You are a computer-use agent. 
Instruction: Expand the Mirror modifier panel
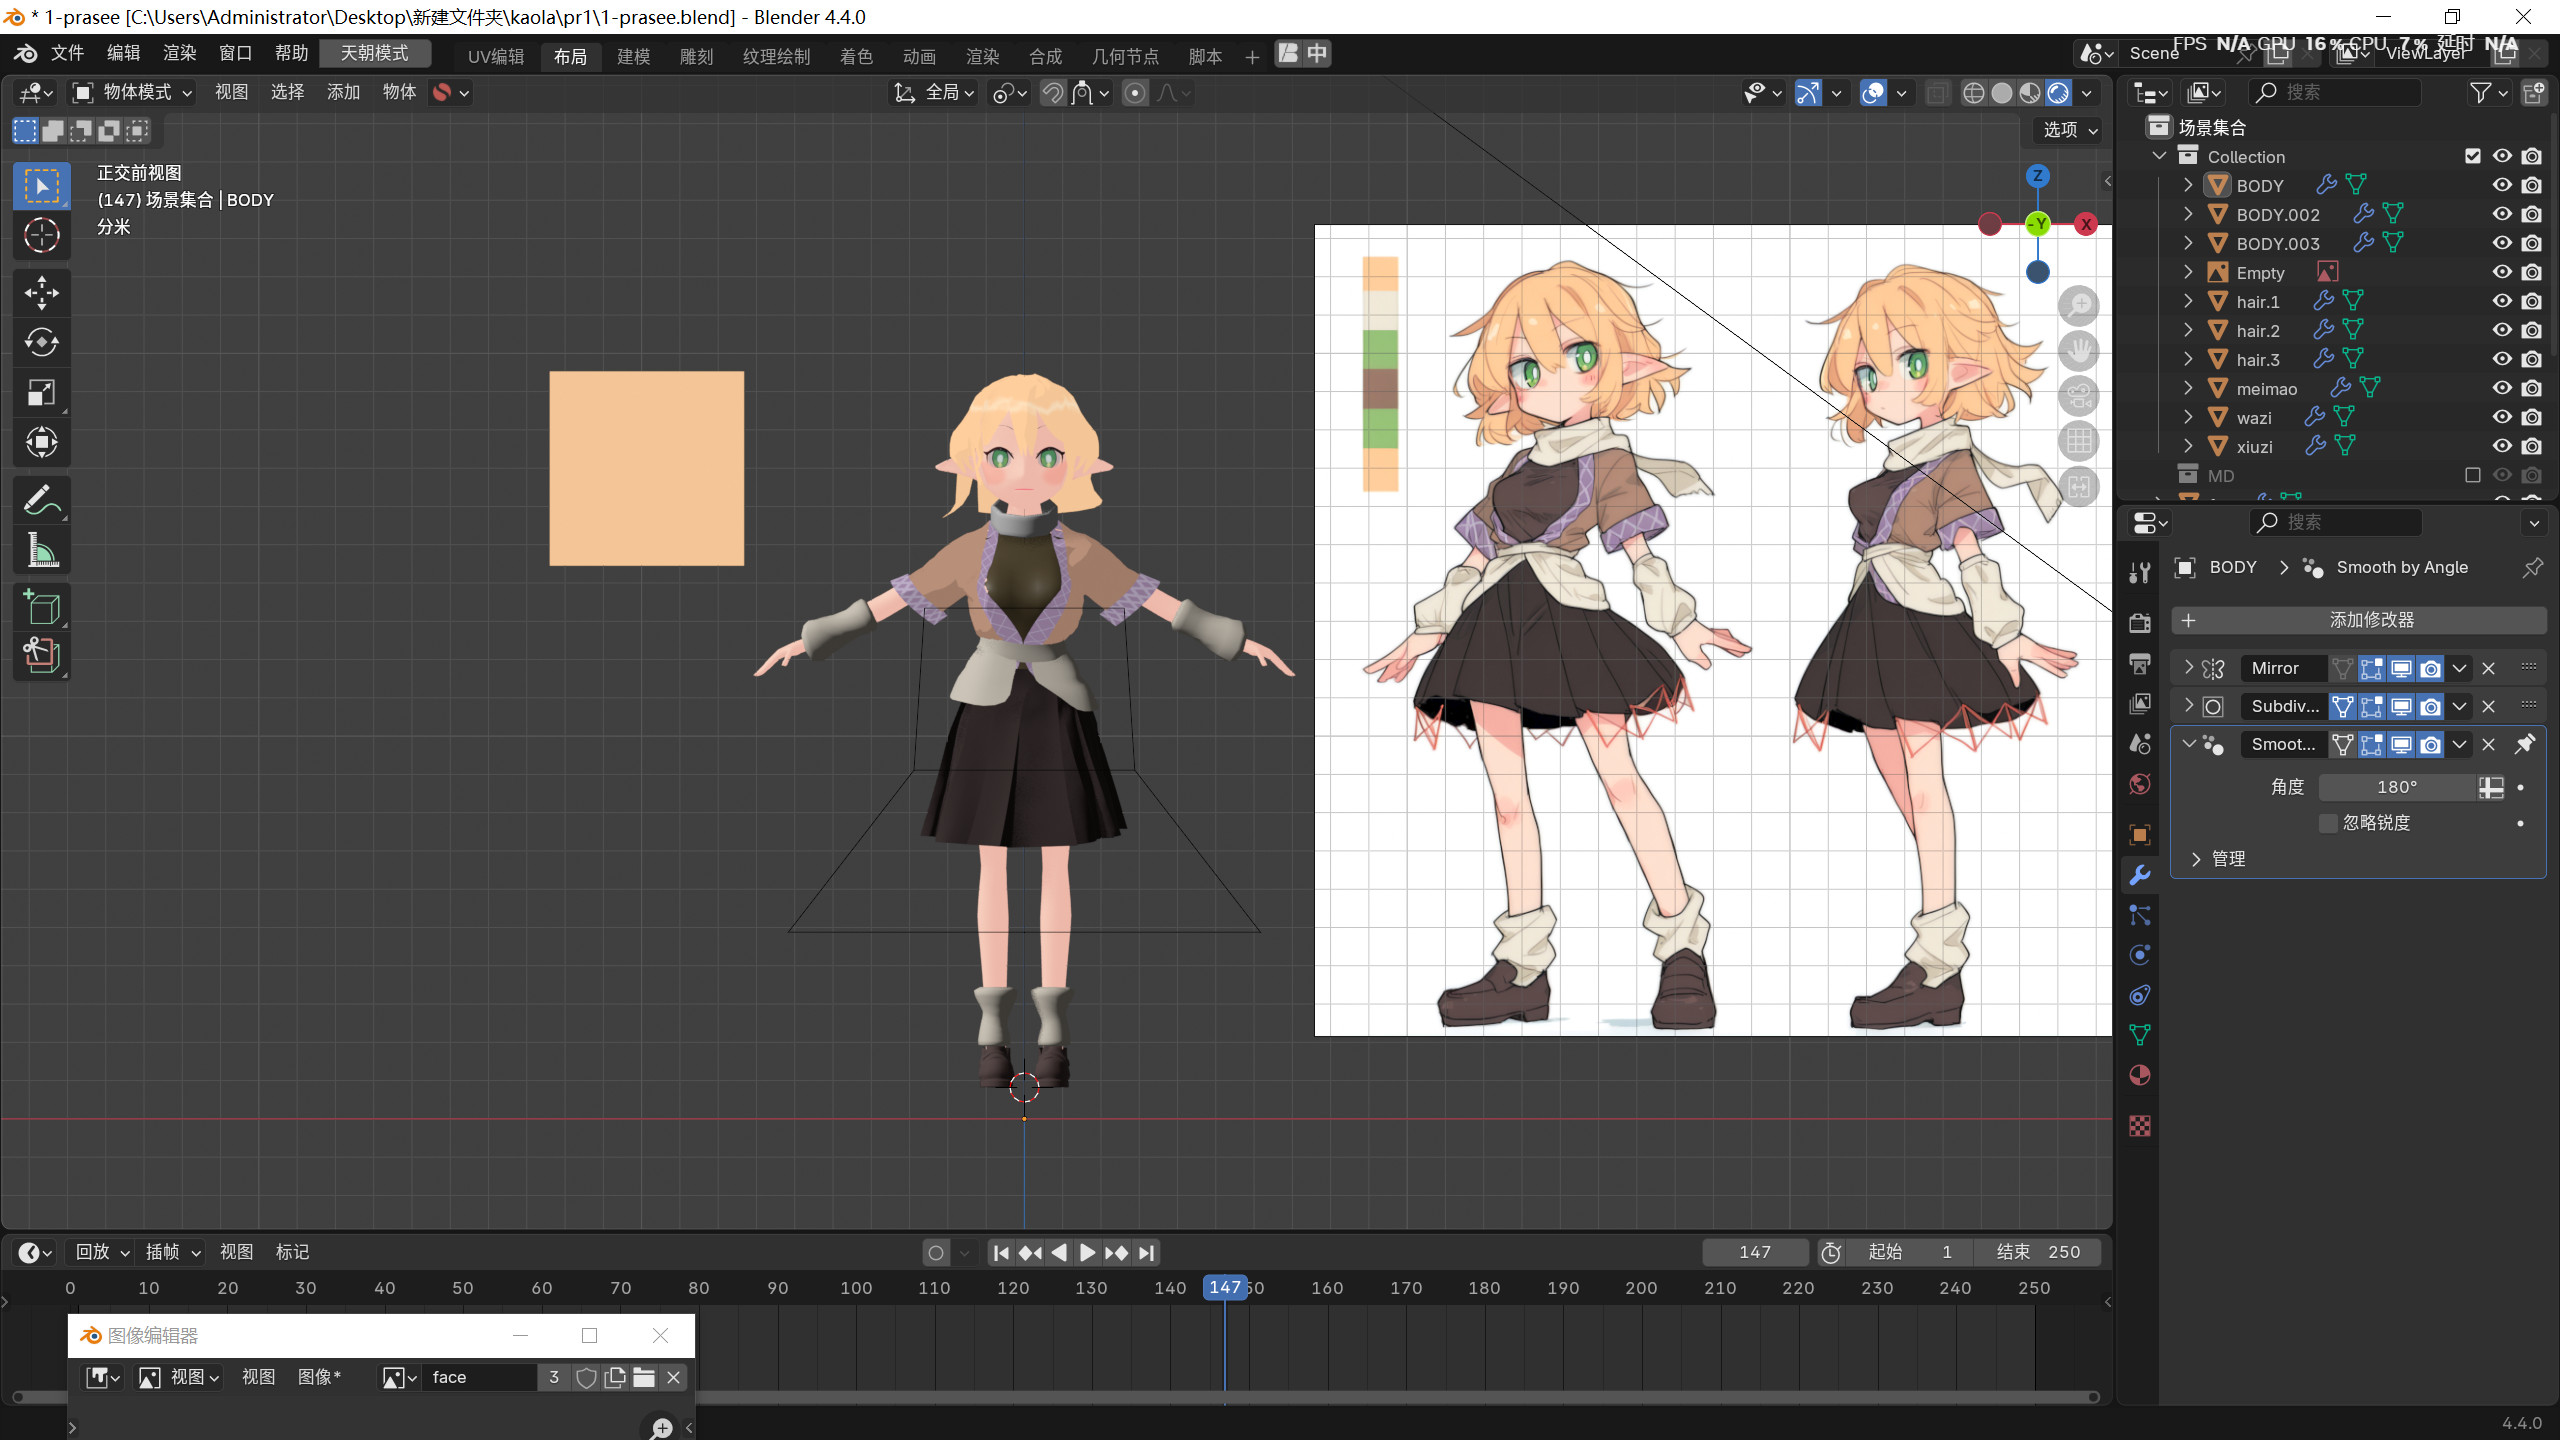[2188, 667]
